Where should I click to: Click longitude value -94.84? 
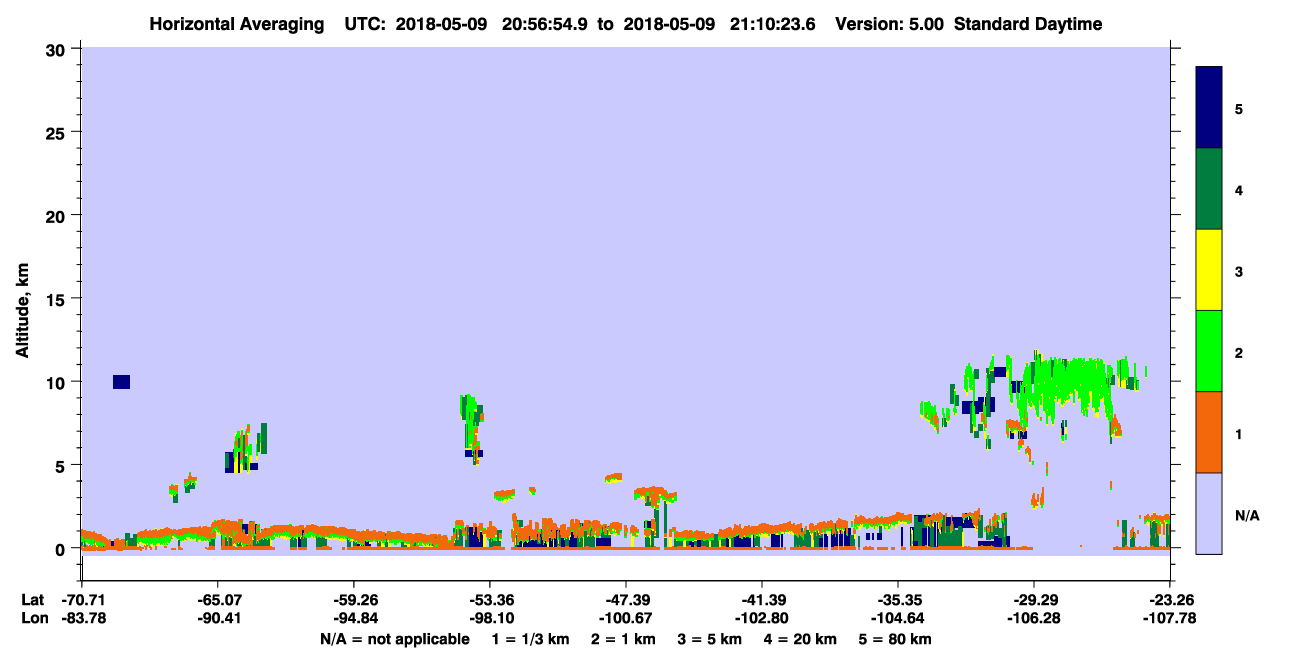pyautogui.click(x=354, y=618)
